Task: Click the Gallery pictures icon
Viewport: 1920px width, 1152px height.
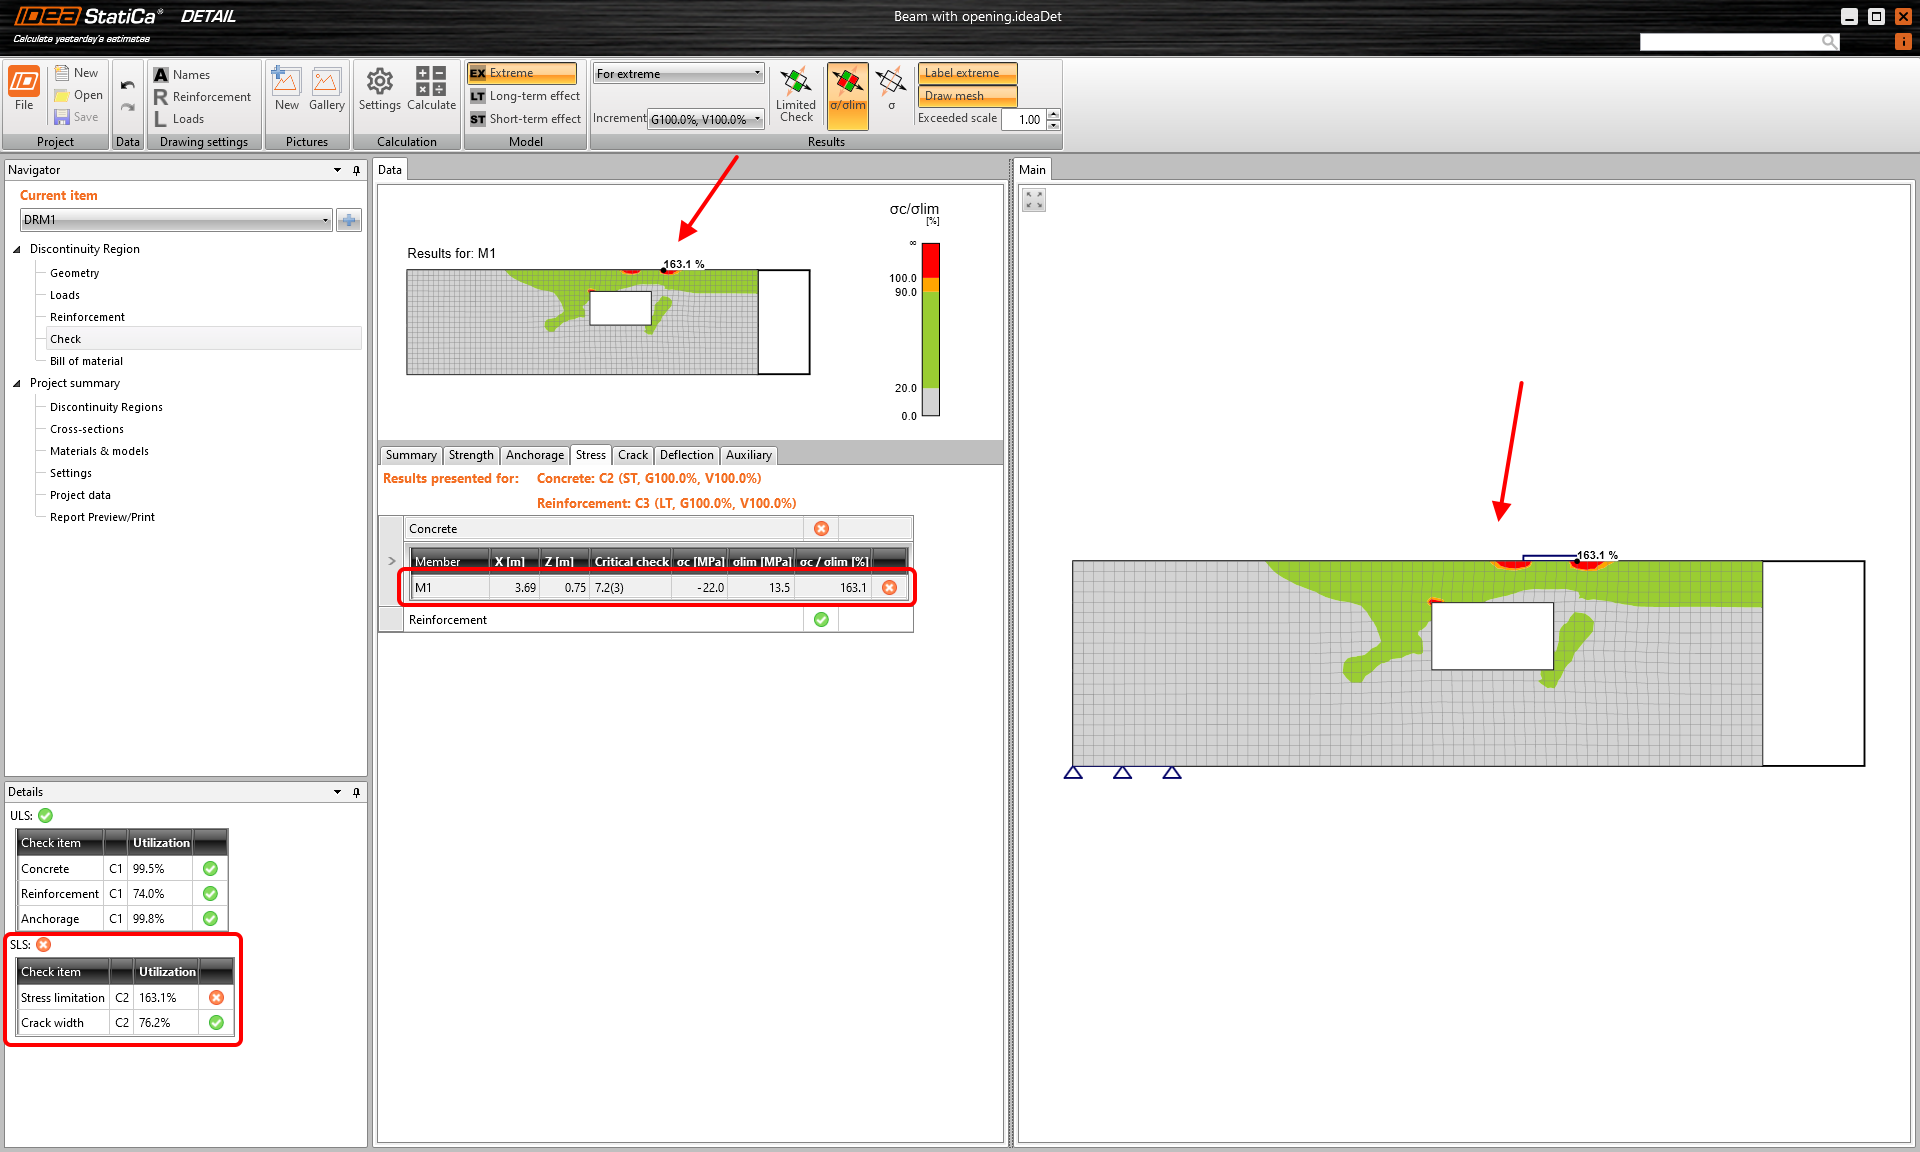Action: click(x=326, y=87)
